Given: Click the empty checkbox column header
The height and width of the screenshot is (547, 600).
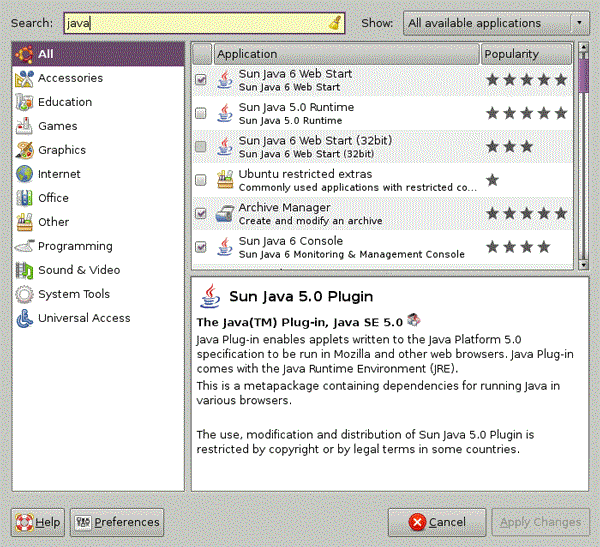Looking at the screenshot, I should click(202, 54).
